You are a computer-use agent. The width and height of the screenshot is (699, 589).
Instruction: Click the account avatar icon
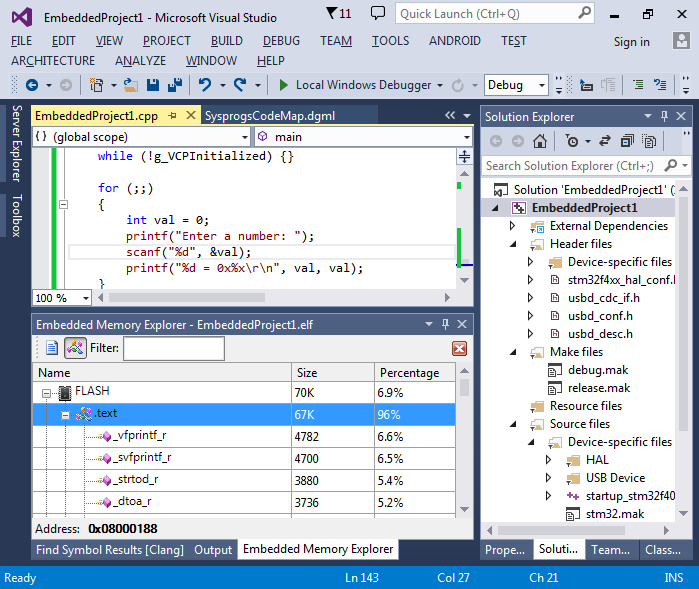click(x=681, y=41)
